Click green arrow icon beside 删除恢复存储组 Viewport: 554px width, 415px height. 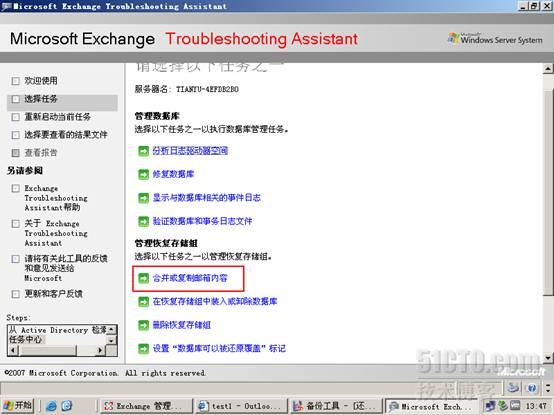(143, 325)
